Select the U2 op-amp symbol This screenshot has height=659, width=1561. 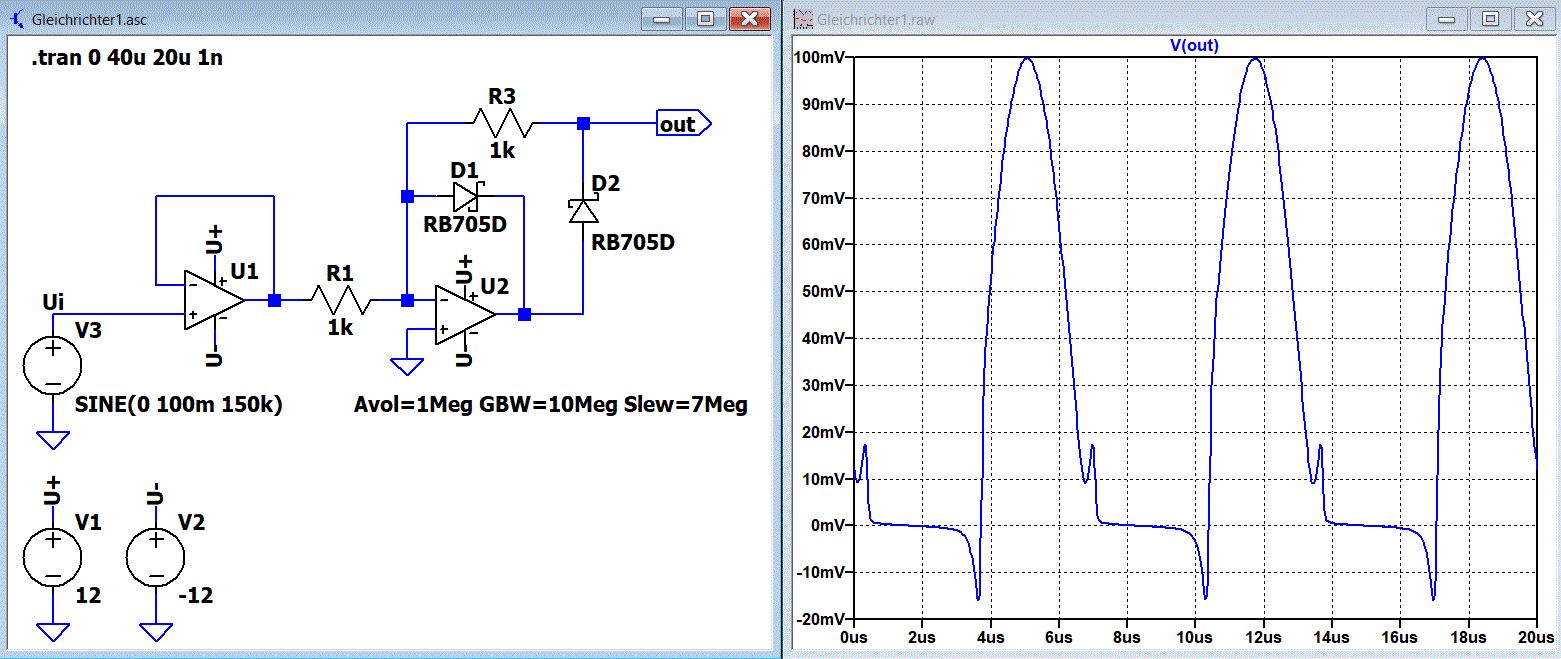466,314
